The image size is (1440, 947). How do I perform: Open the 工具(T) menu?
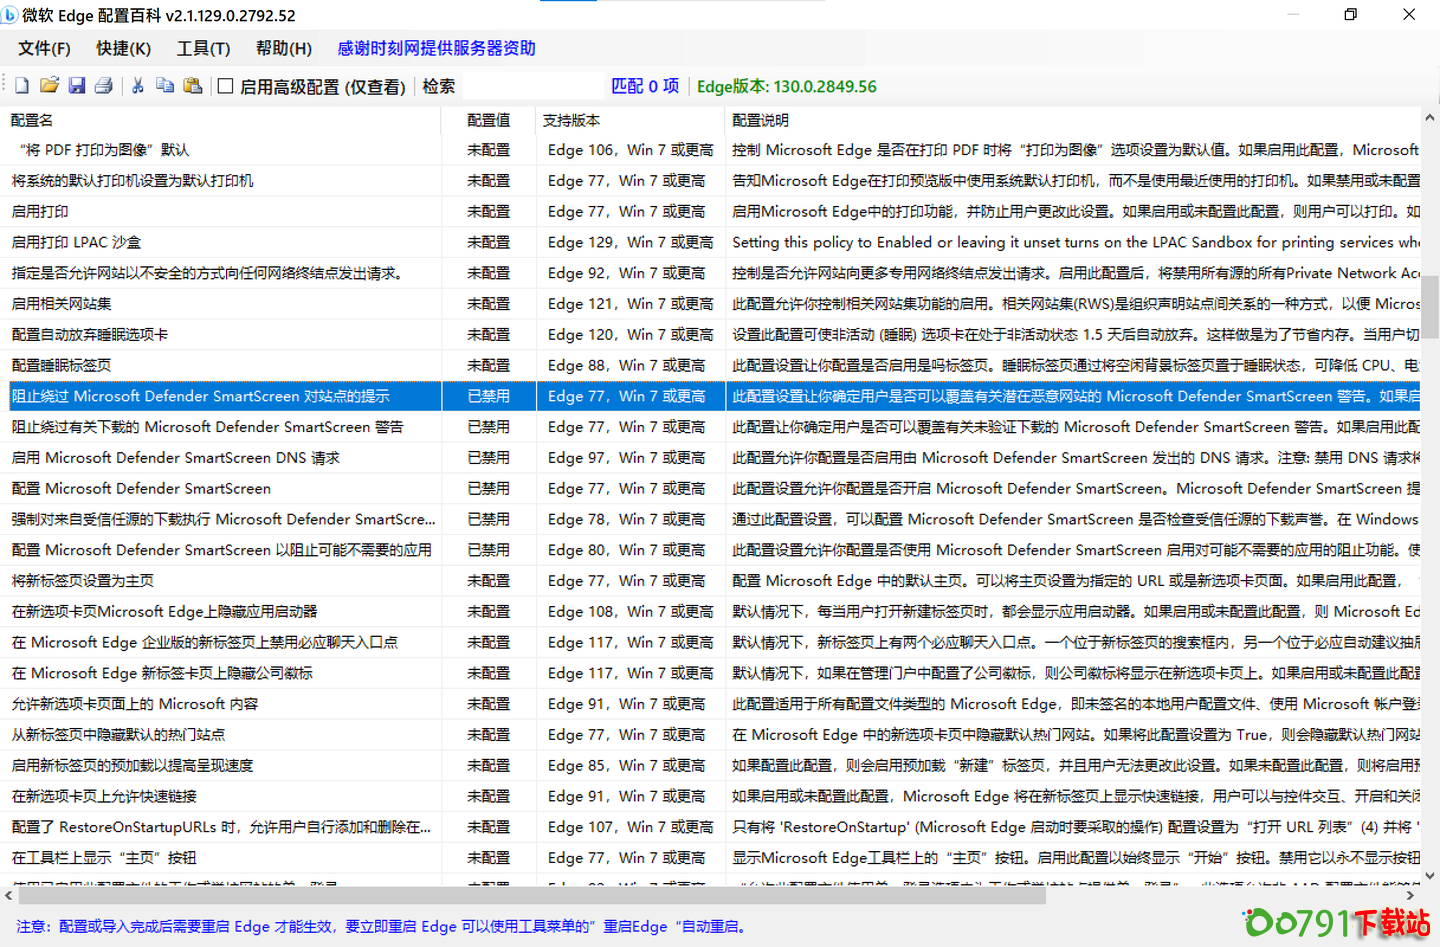[204, 48]
